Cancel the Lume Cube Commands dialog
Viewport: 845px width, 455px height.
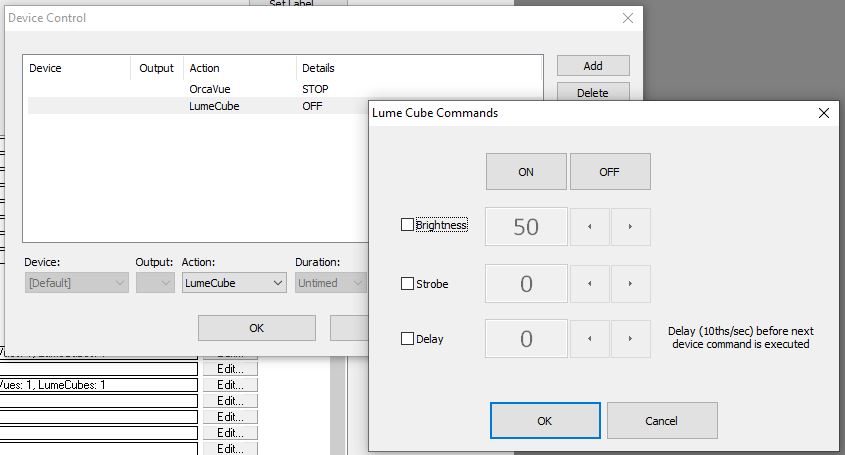(662, 420)
